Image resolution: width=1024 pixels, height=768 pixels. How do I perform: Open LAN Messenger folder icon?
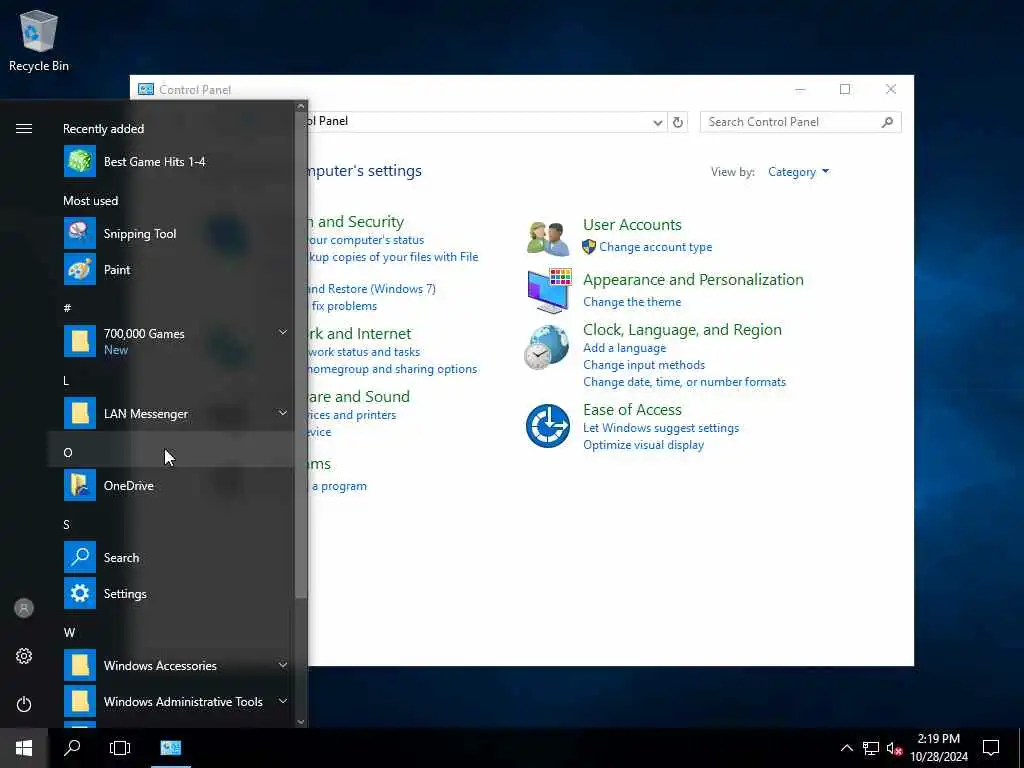click(x=80, y=413)
